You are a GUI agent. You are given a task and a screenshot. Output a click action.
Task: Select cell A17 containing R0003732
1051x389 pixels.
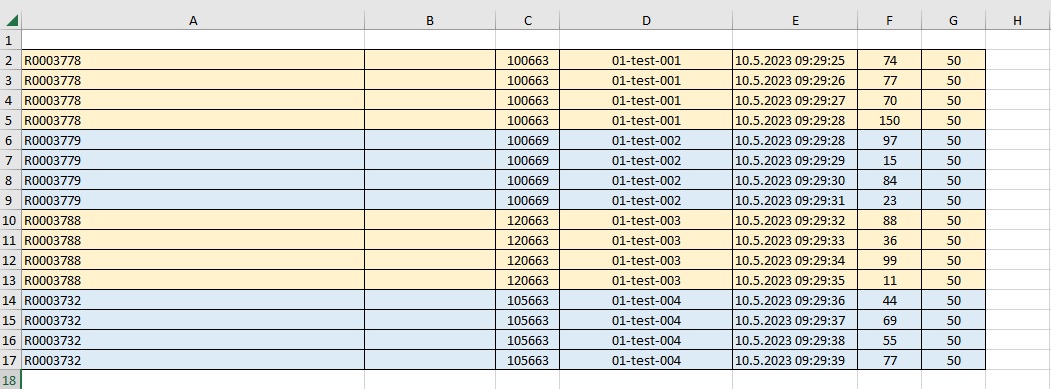coord(193,360)
